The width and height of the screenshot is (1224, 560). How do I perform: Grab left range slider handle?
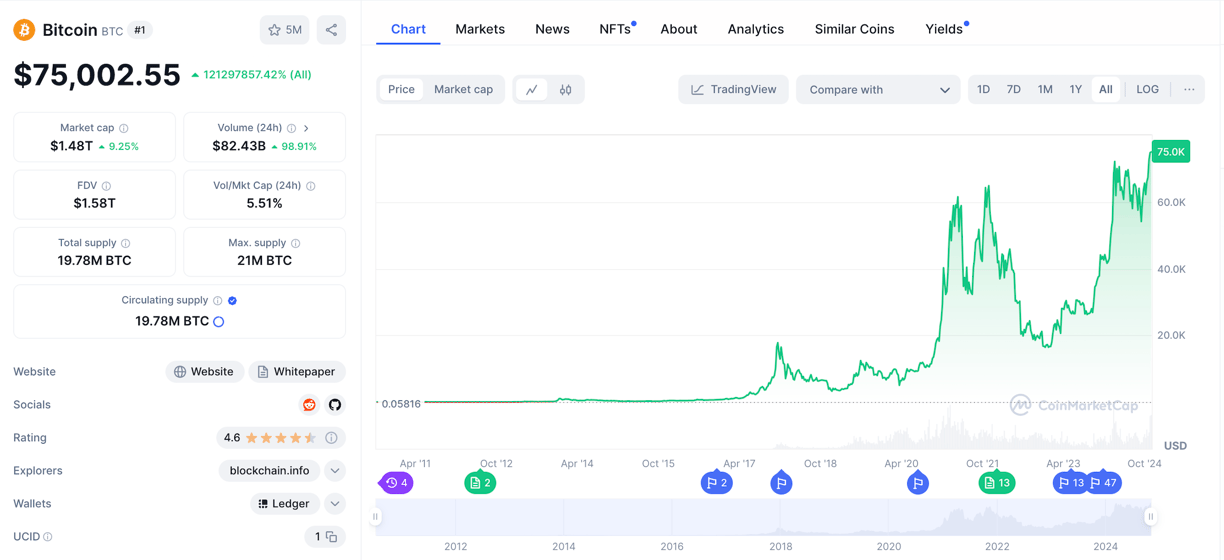coord(376,517)
